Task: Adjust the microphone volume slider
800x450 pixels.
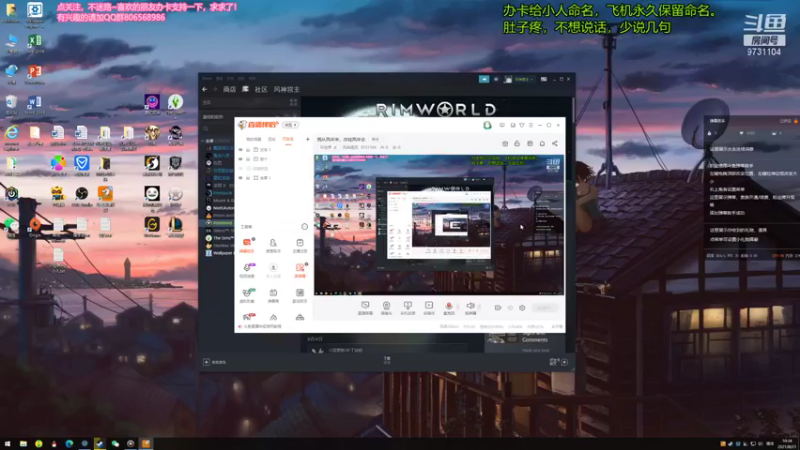Action: point(458,307)
